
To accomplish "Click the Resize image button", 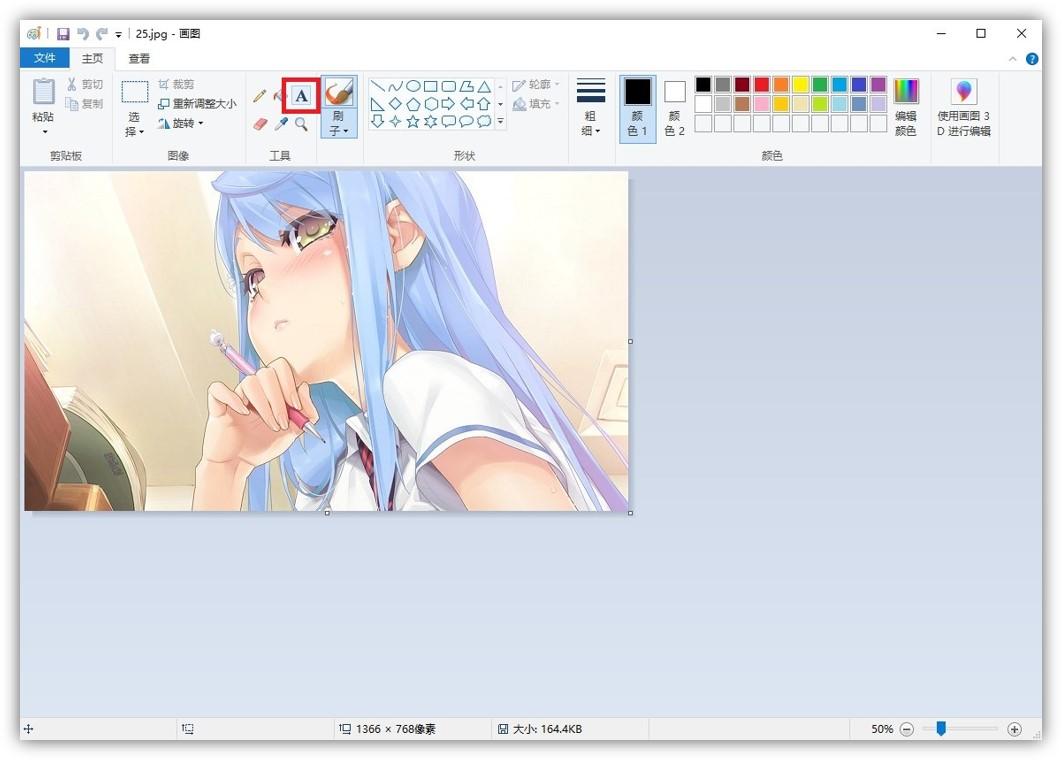I will click(197, 104).
